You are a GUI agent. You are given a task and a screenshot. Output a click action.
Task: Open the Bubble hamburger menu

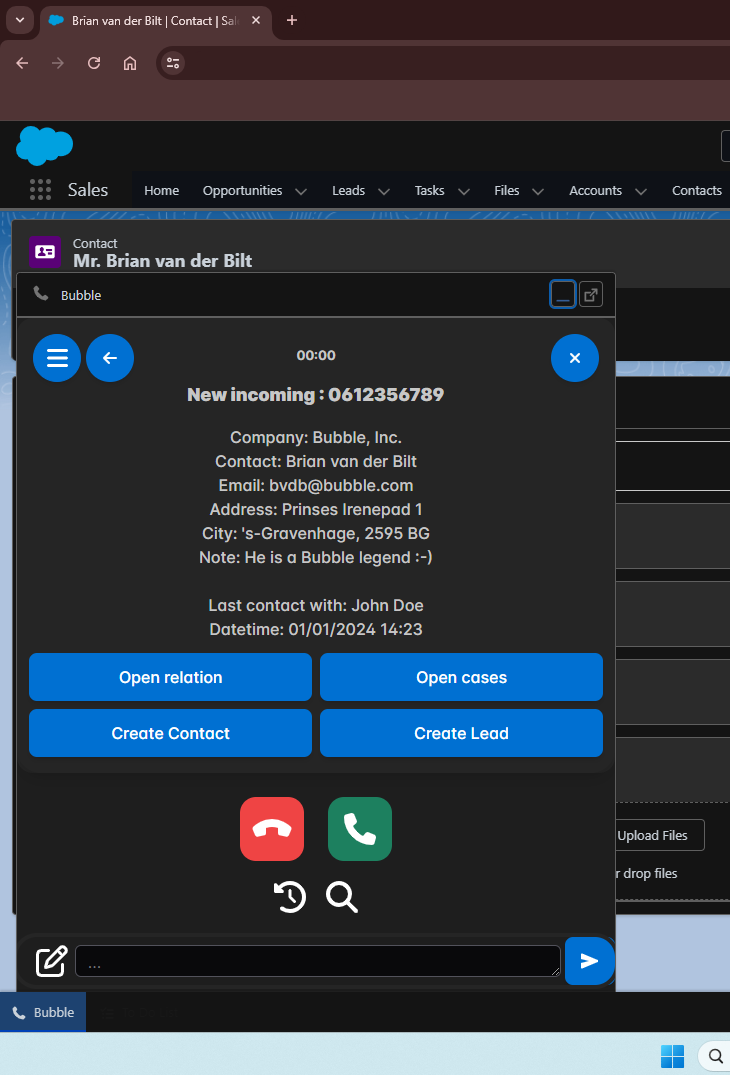[57, 358]
